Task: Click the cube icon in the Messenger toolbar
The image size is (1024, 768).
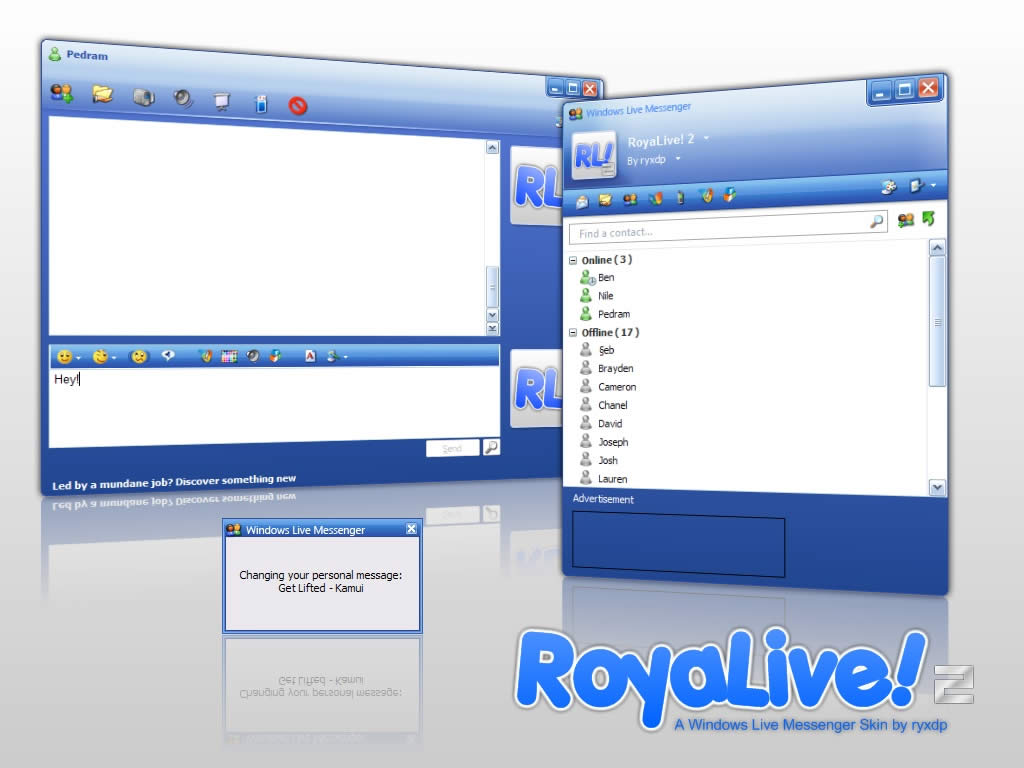Action: pyautogui.click(x=729, y=194)
